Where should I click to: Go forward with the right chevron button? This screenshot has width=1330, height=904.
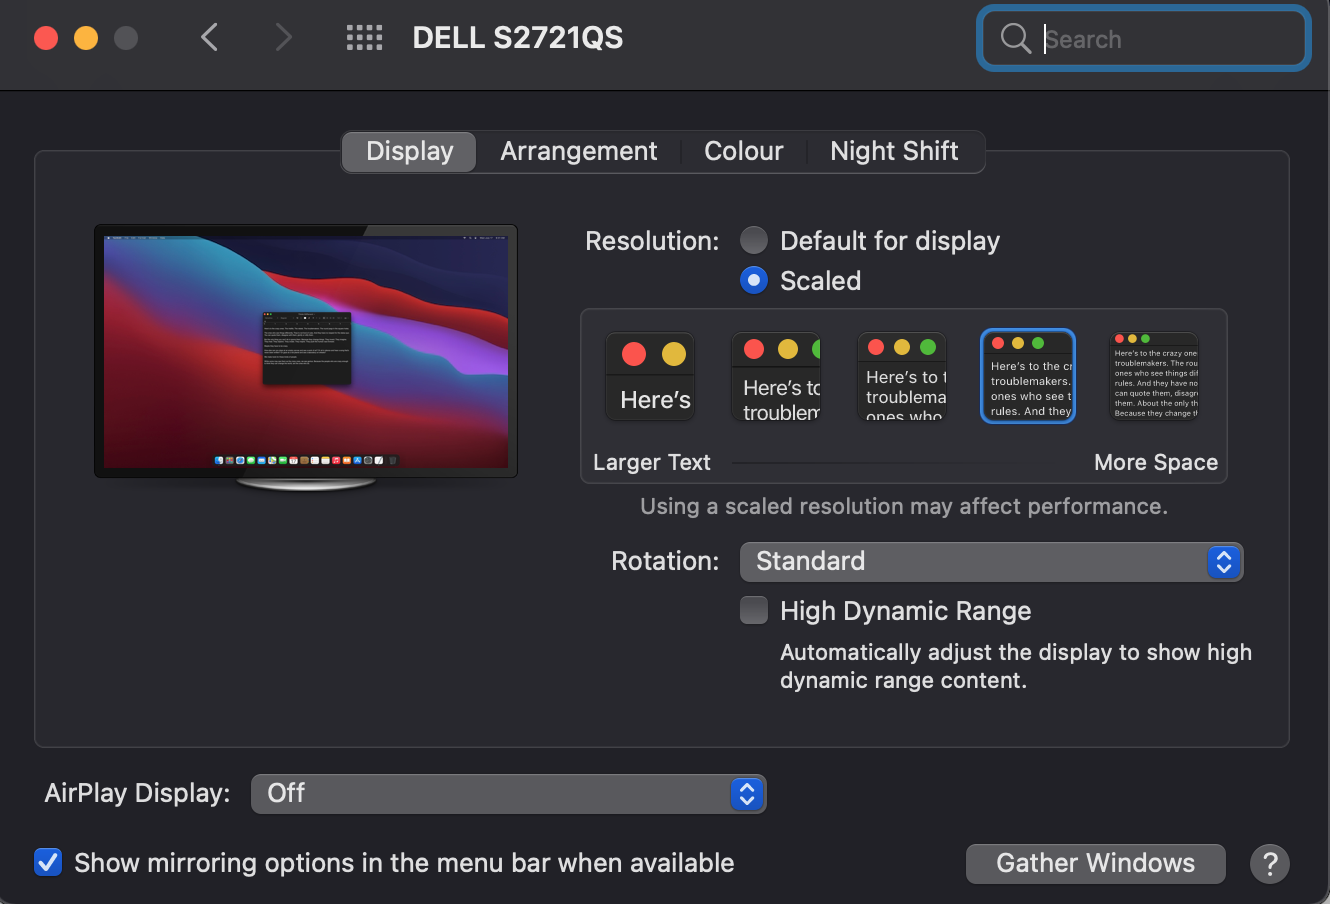[284, 38]
